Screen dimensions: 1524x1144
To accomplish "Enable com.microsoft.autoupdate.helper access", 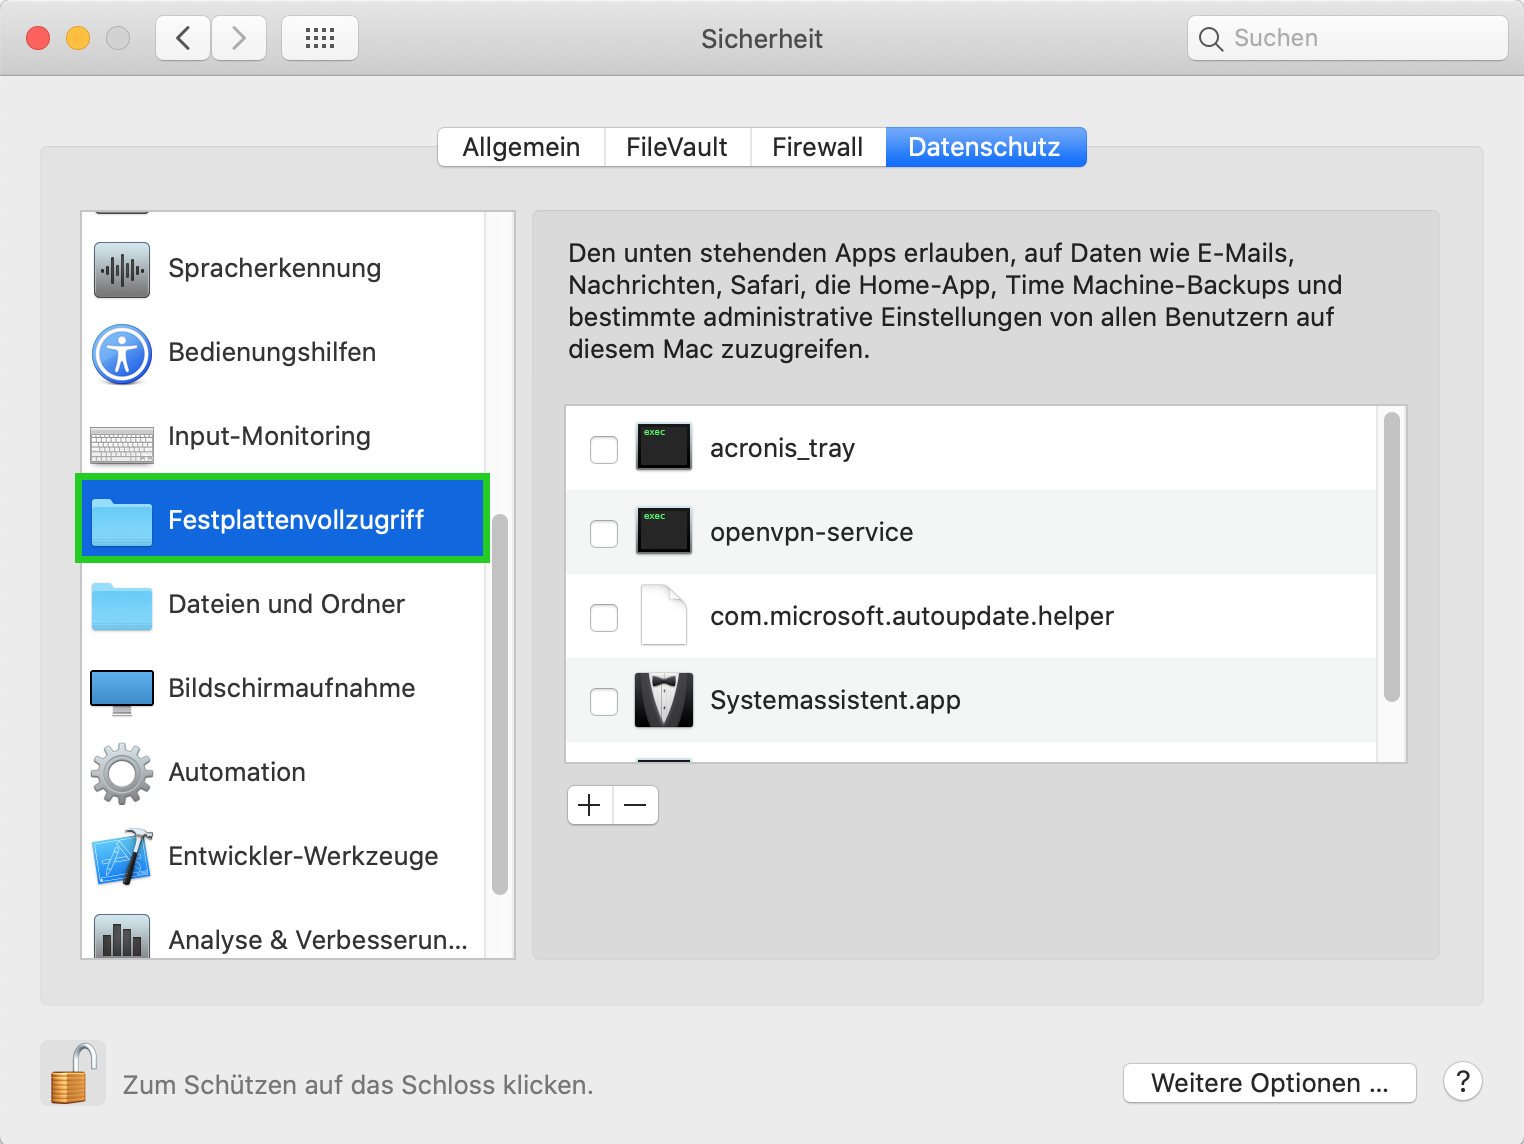I will 603,618.
